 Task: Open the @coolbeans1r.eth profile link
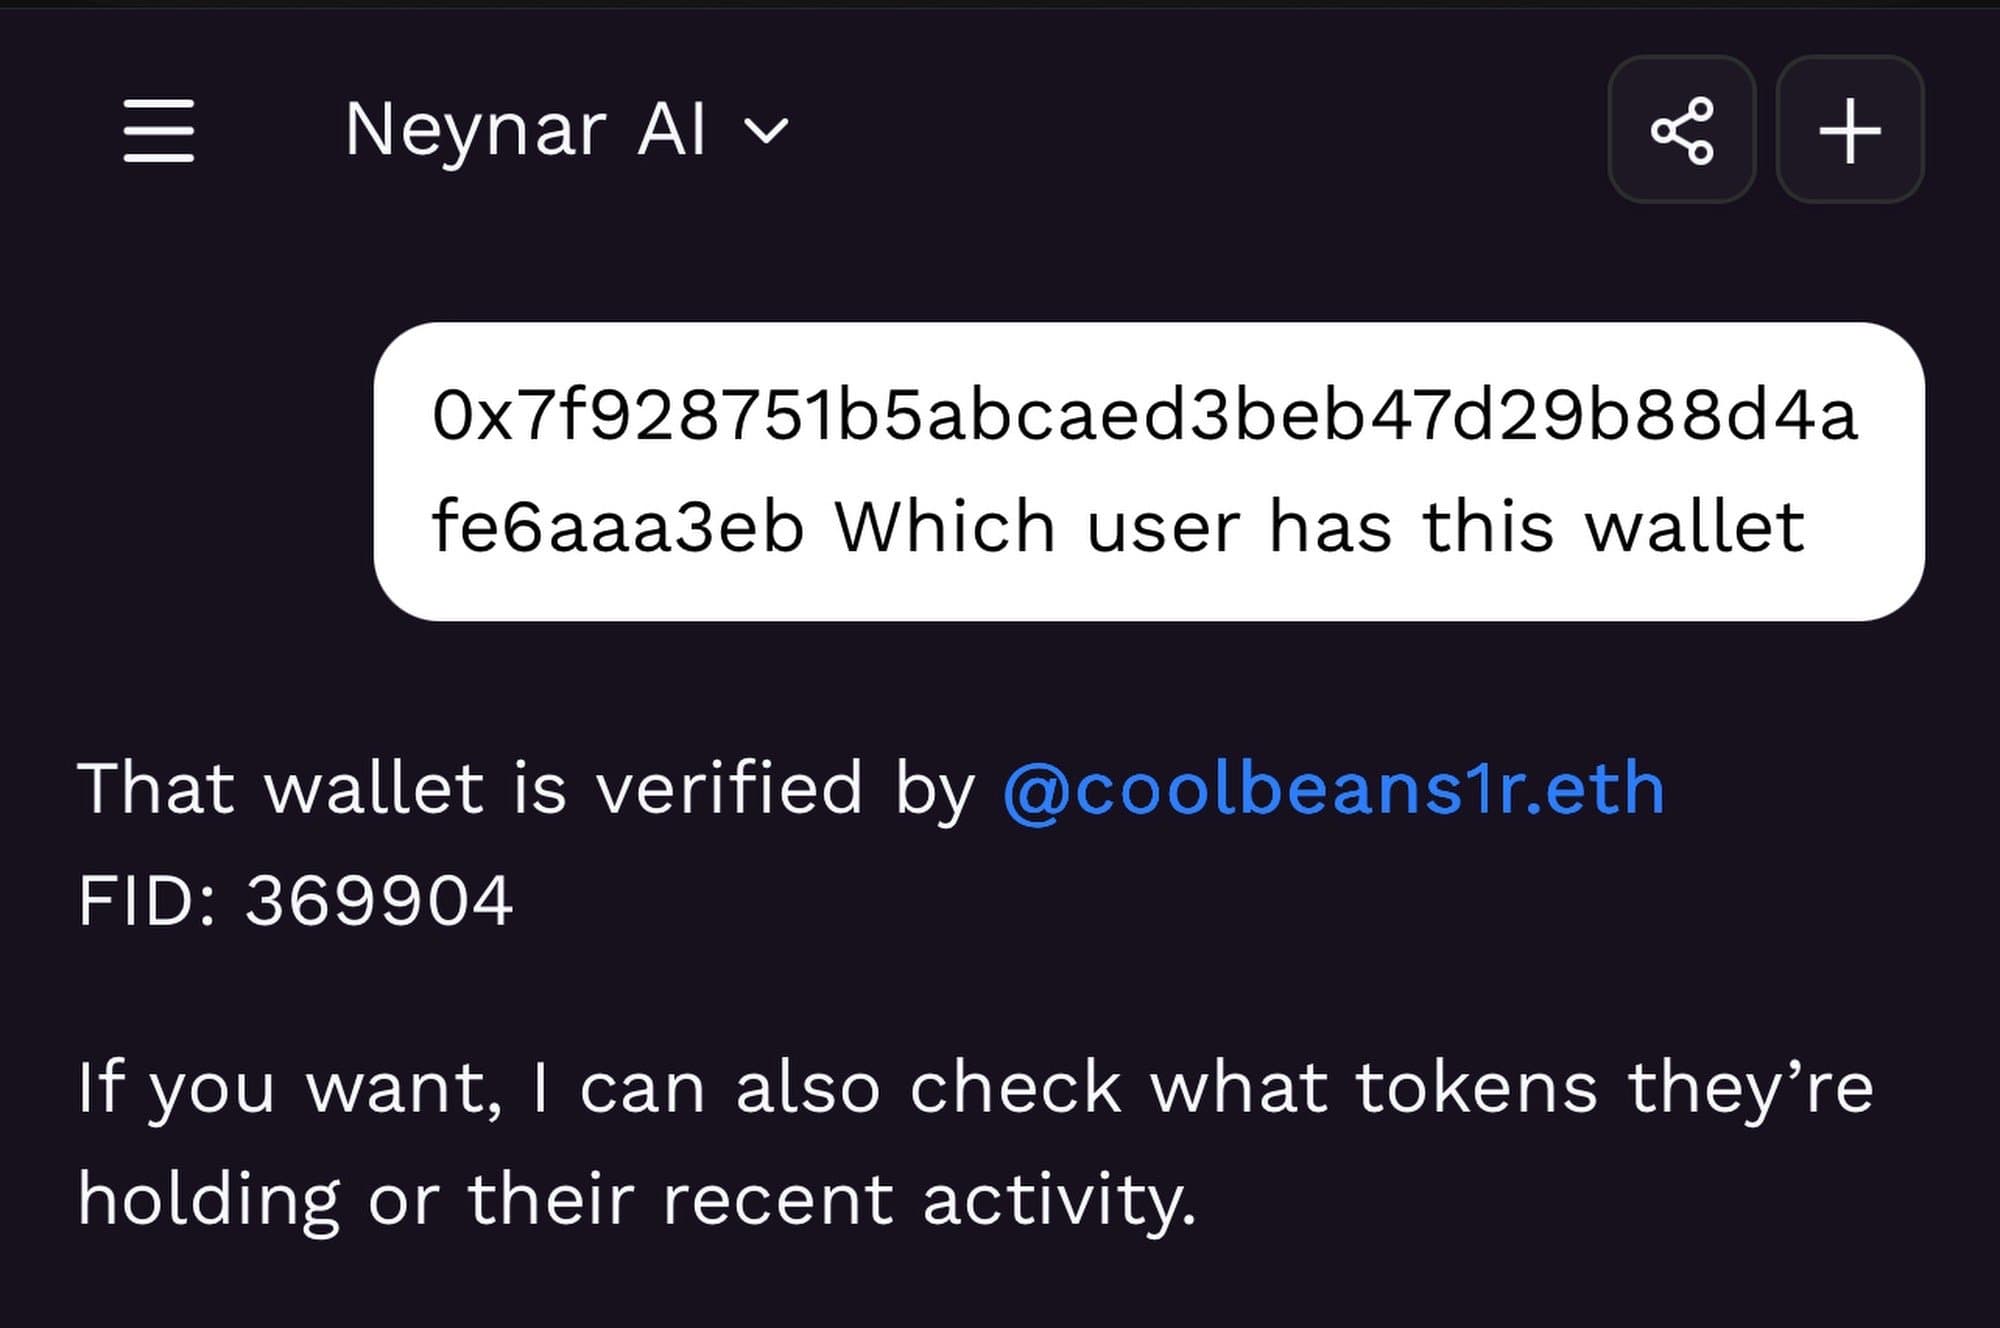tap(1333, 789)
